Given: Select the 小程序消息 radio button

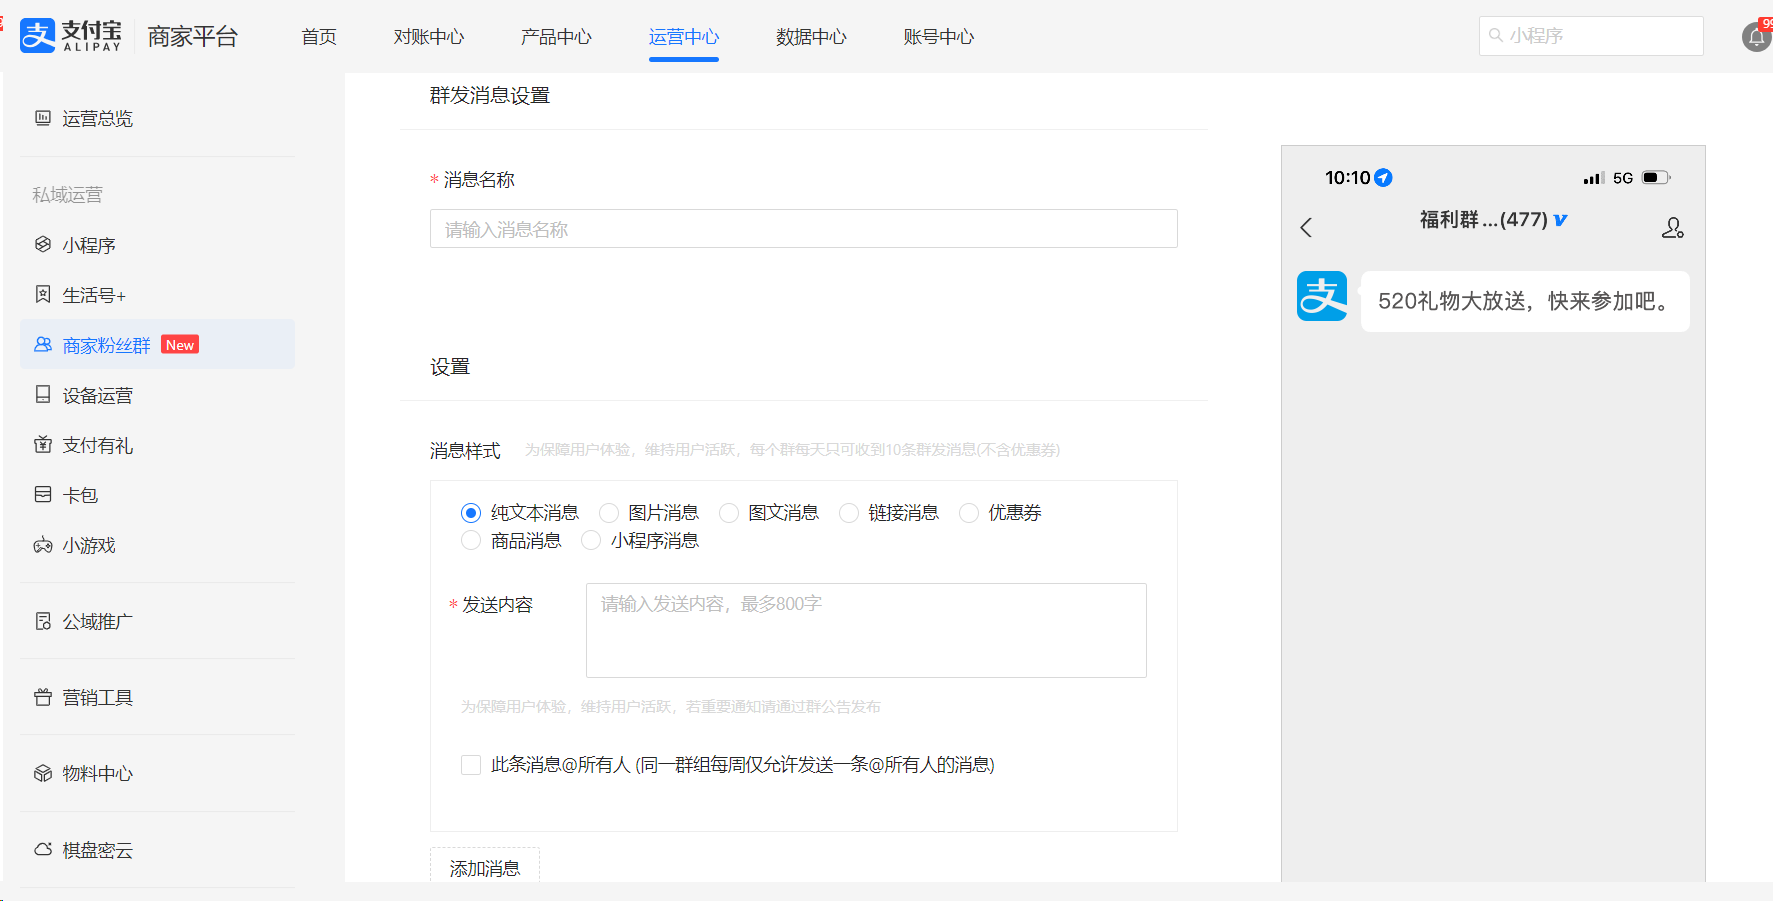Looking at the screenshot, I should (591, 541).
